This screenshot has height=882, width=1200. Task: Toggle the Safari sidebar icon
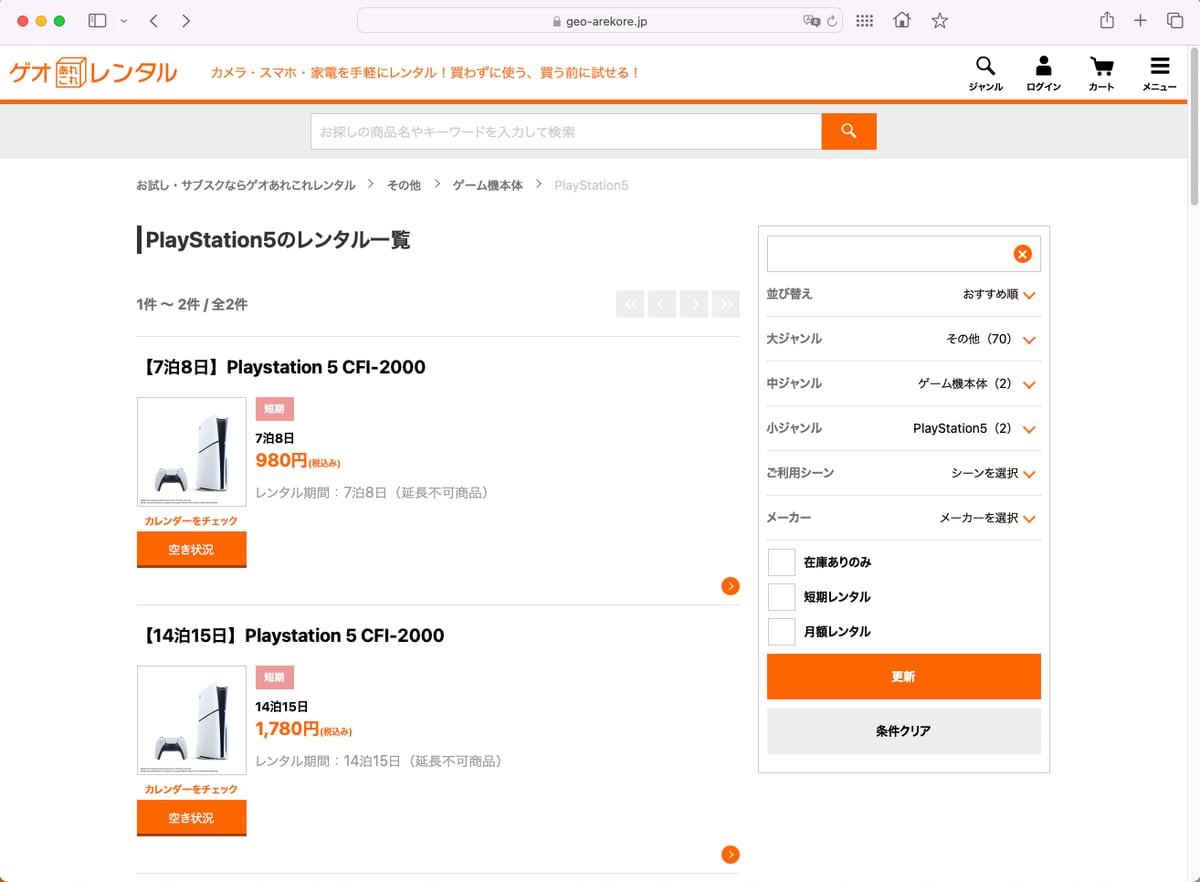[97, 21]
